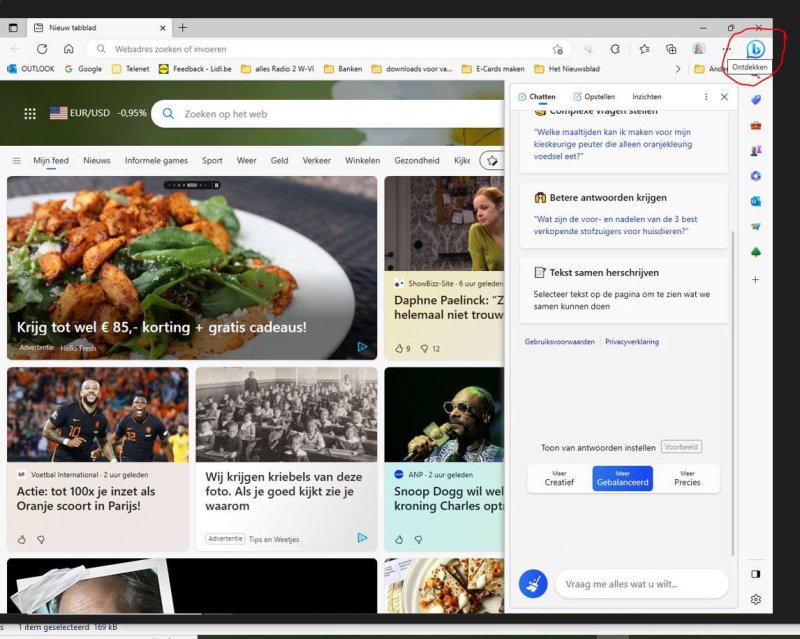Screen dimensions: 800x639
Task: Select the Meer Gebalanceerd tone option
Action: (x=622, y=478)
